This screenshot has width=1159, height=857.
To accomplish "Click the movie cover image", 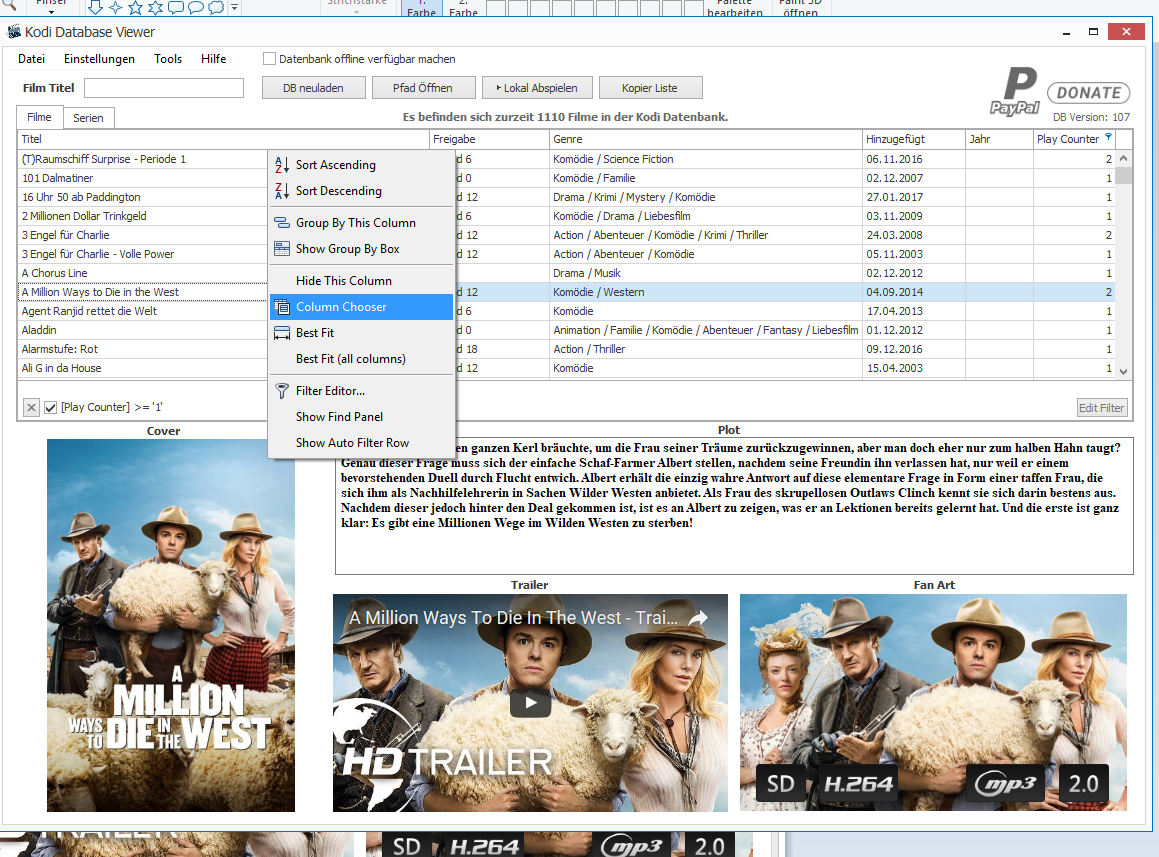I will [171, 626].
